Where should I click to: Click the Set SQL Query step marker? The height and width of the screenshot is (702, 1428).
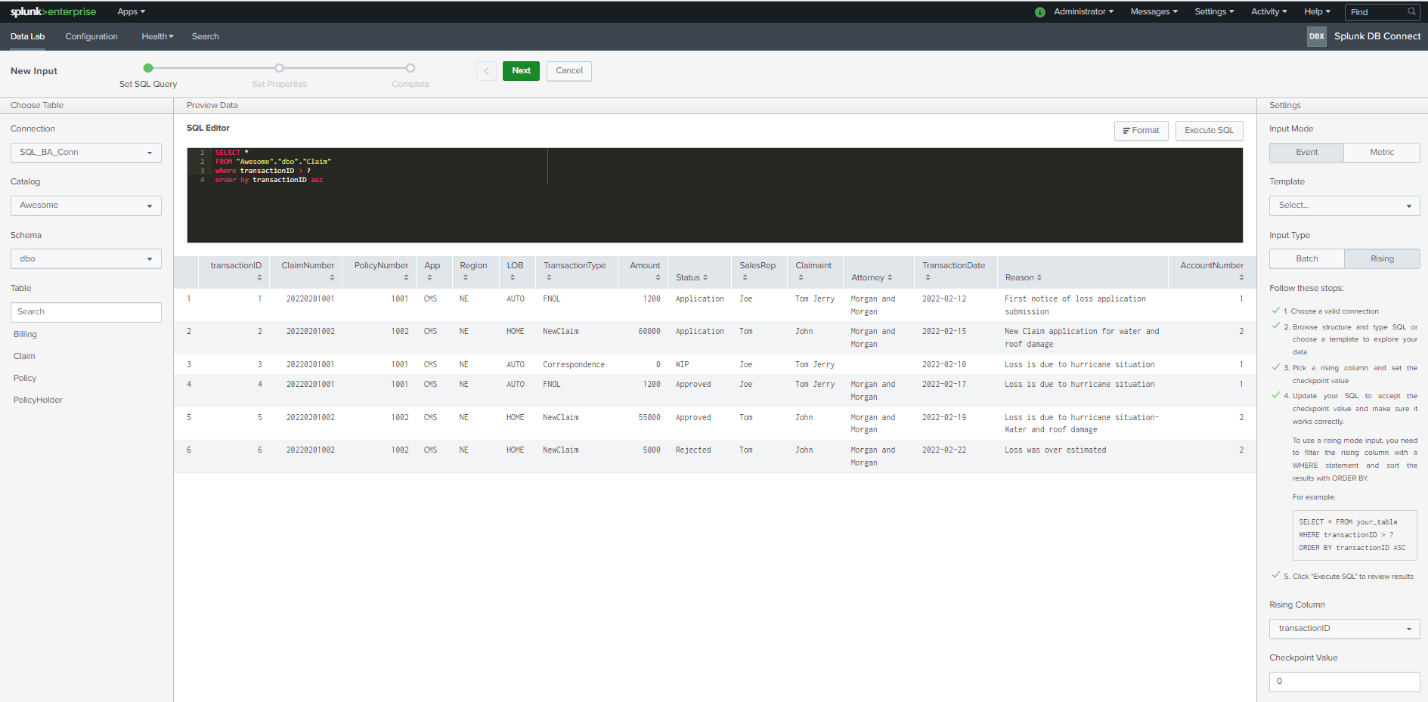tap(148, 68)
